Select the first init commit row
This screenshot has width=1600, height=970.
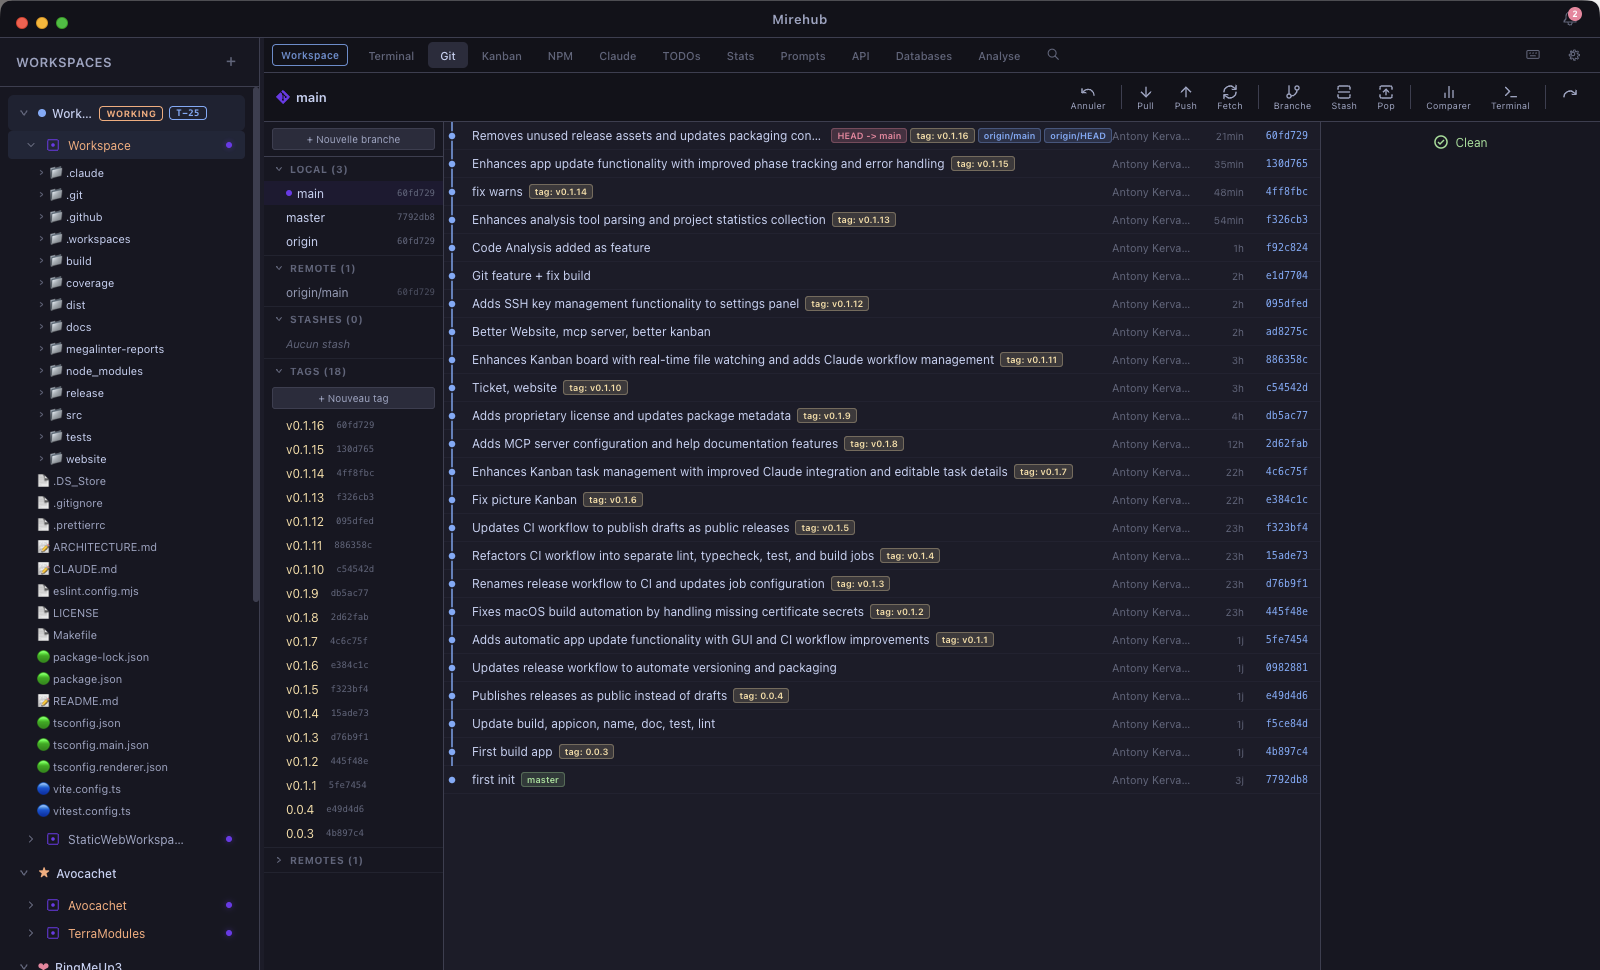click(700, 779)
